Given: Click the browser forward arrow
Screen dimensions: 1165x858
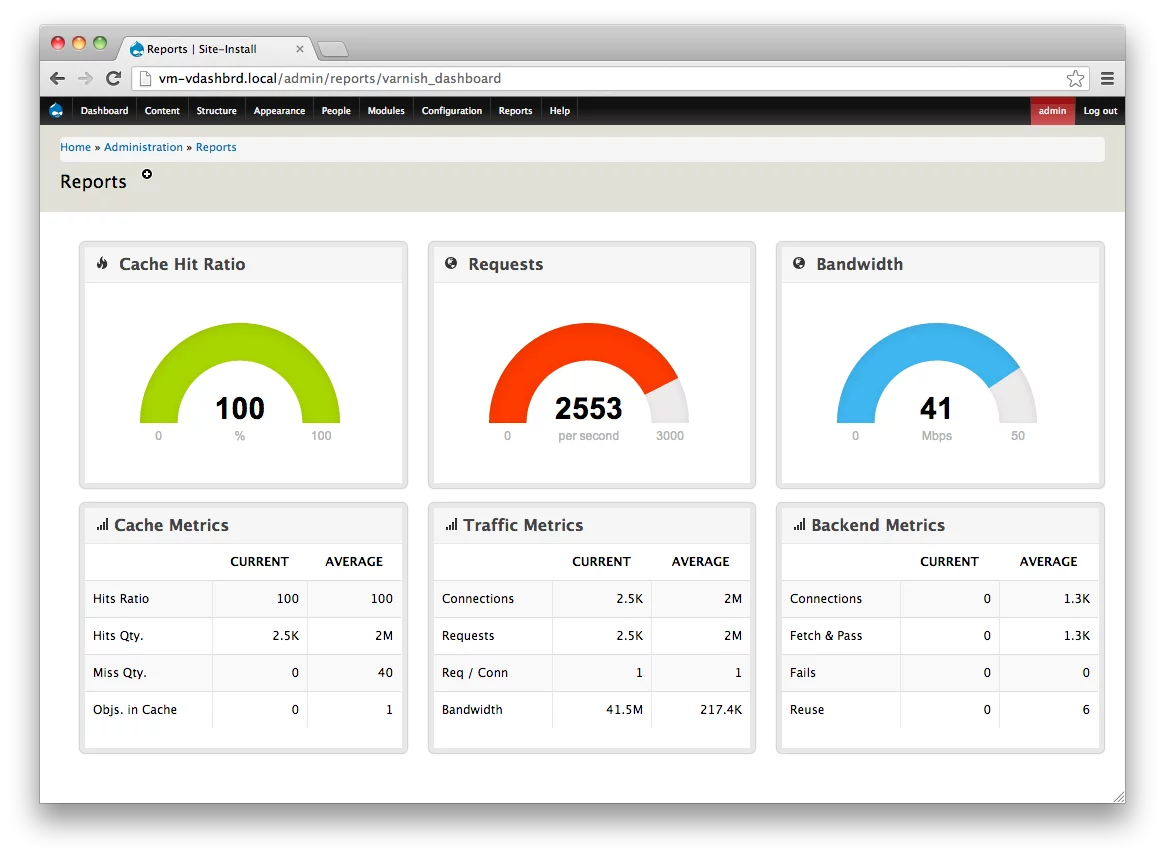Looking at the screenshot, I should [86, 78].
